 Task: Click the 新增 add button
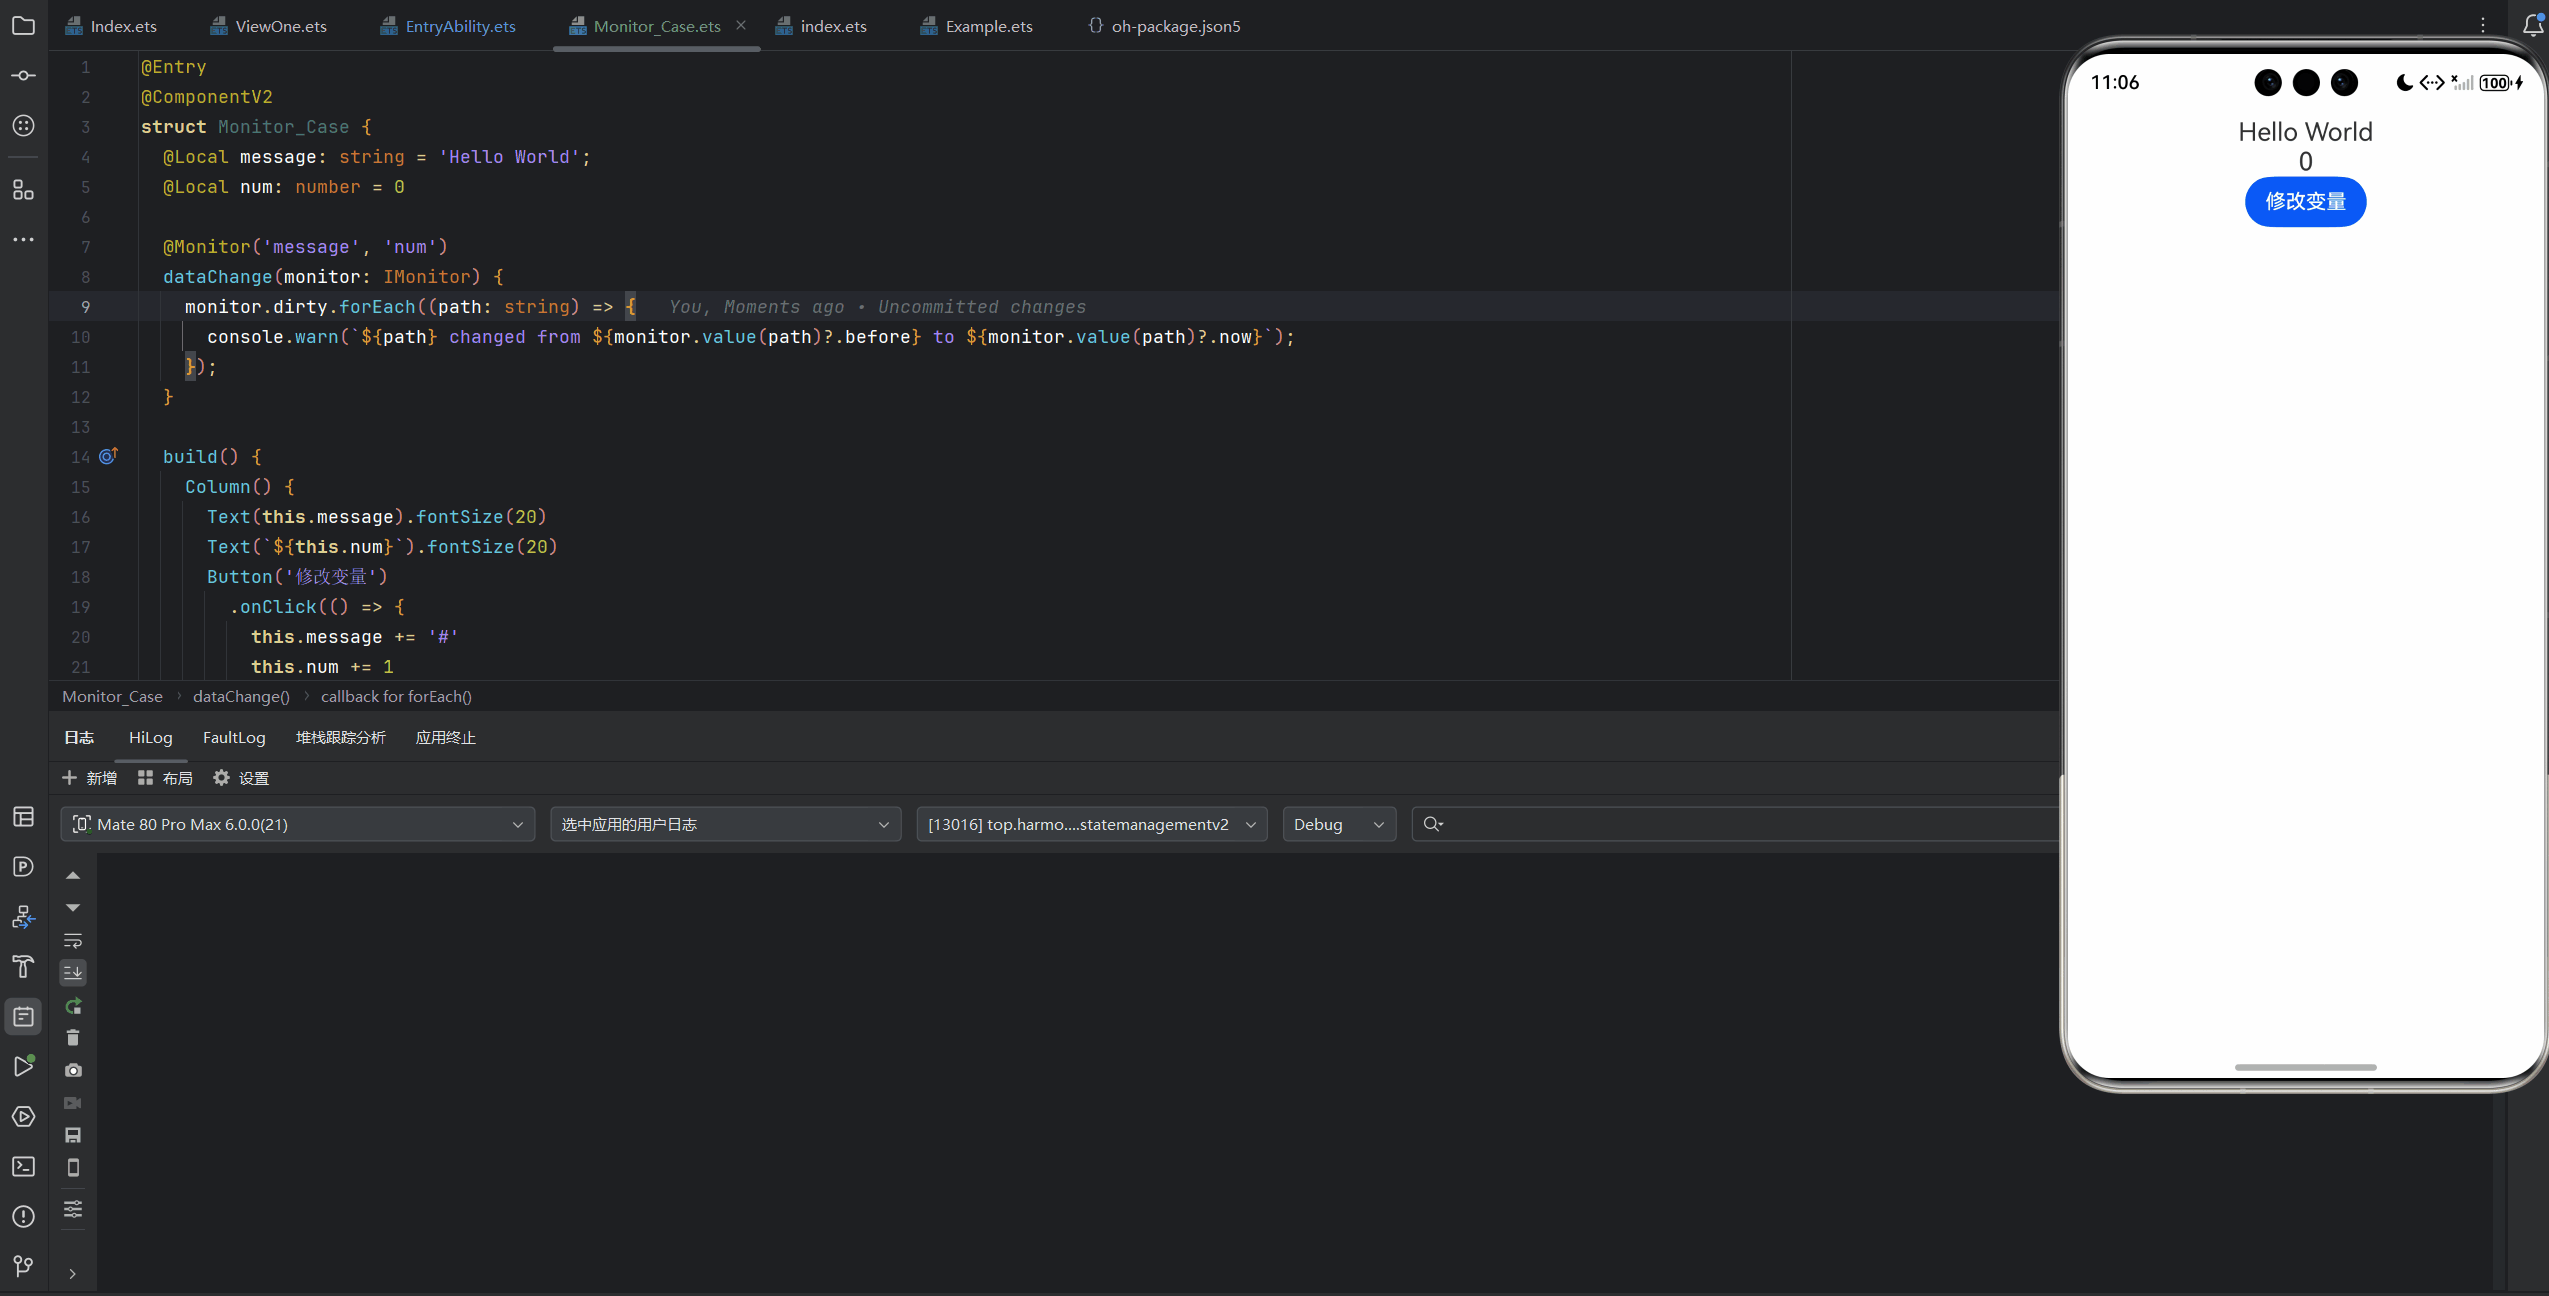pyautogui.click(x=89, y=778)
